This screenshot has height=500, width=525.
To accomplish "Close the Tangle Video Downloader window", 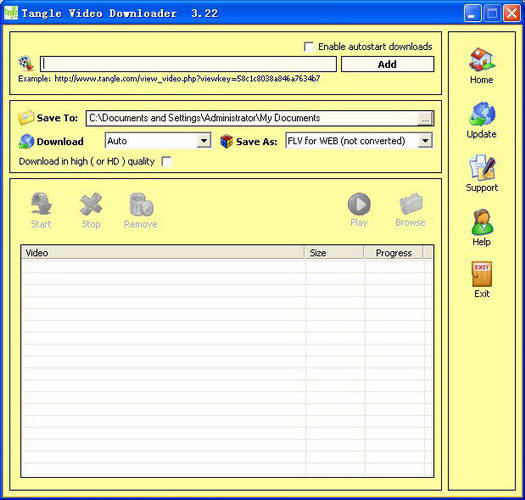I will click(512, 13).
